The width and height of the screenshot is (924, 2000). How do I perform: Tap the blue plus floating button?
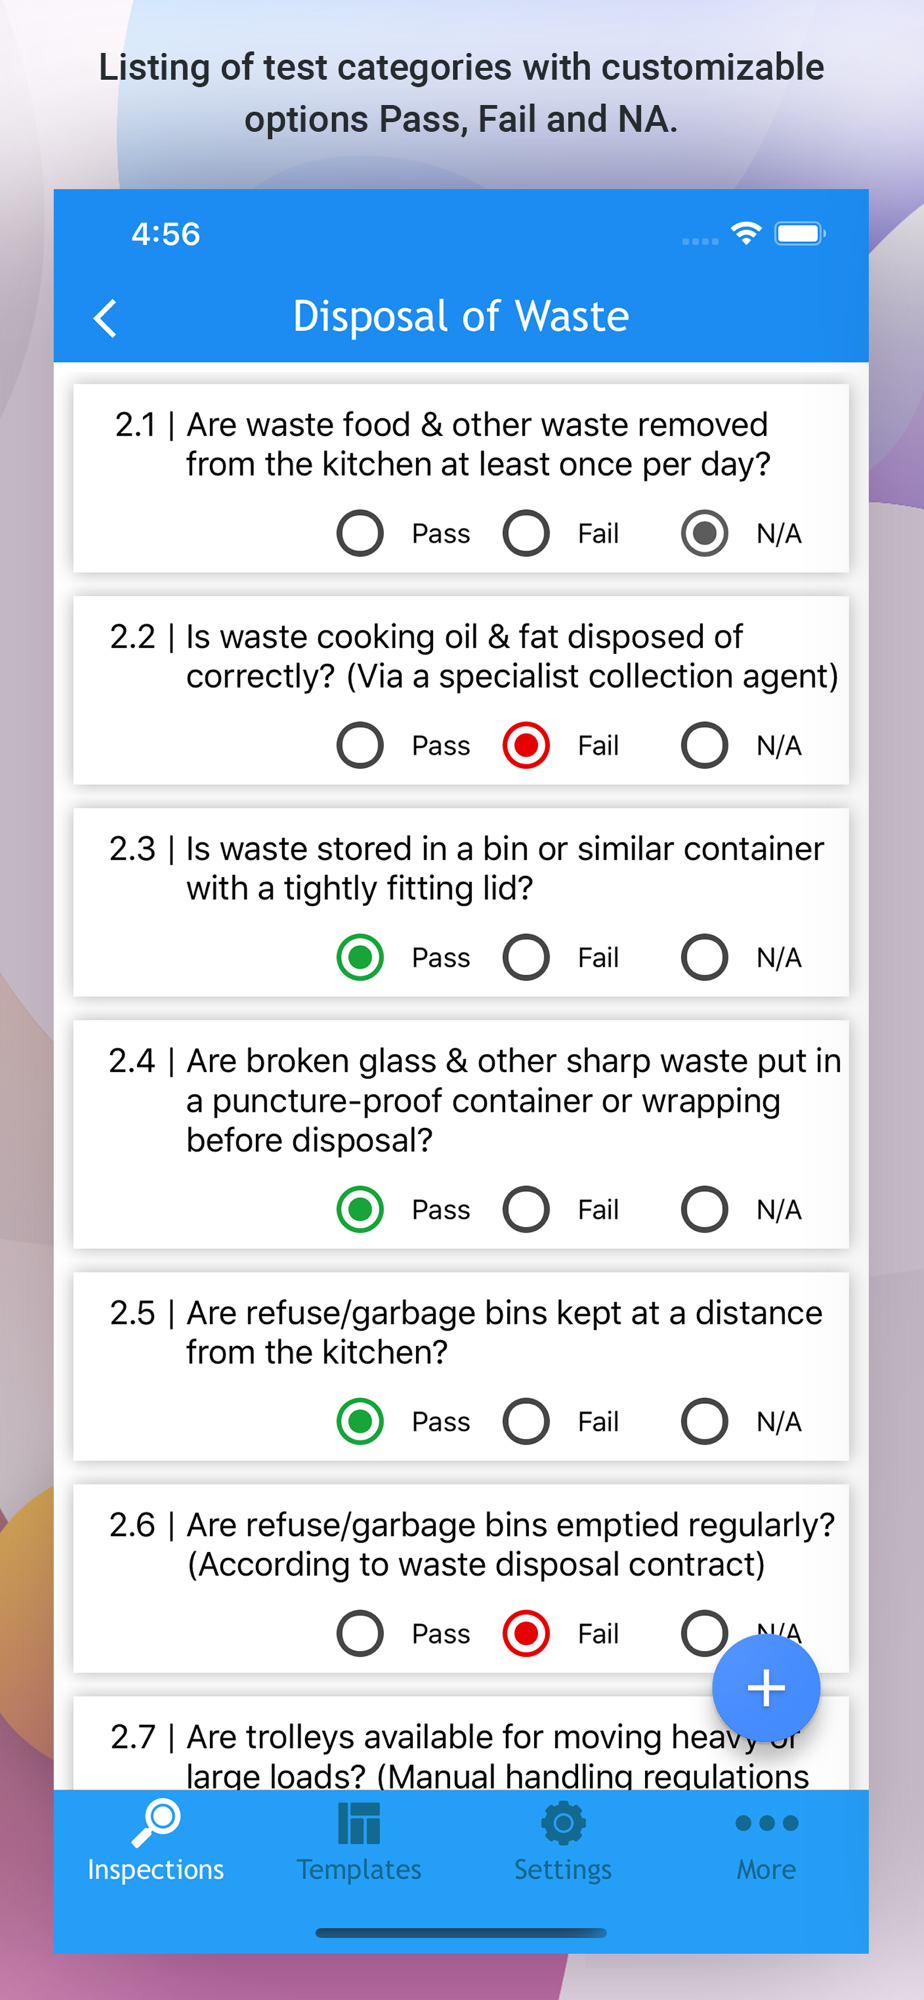[x=766, y=1688]
